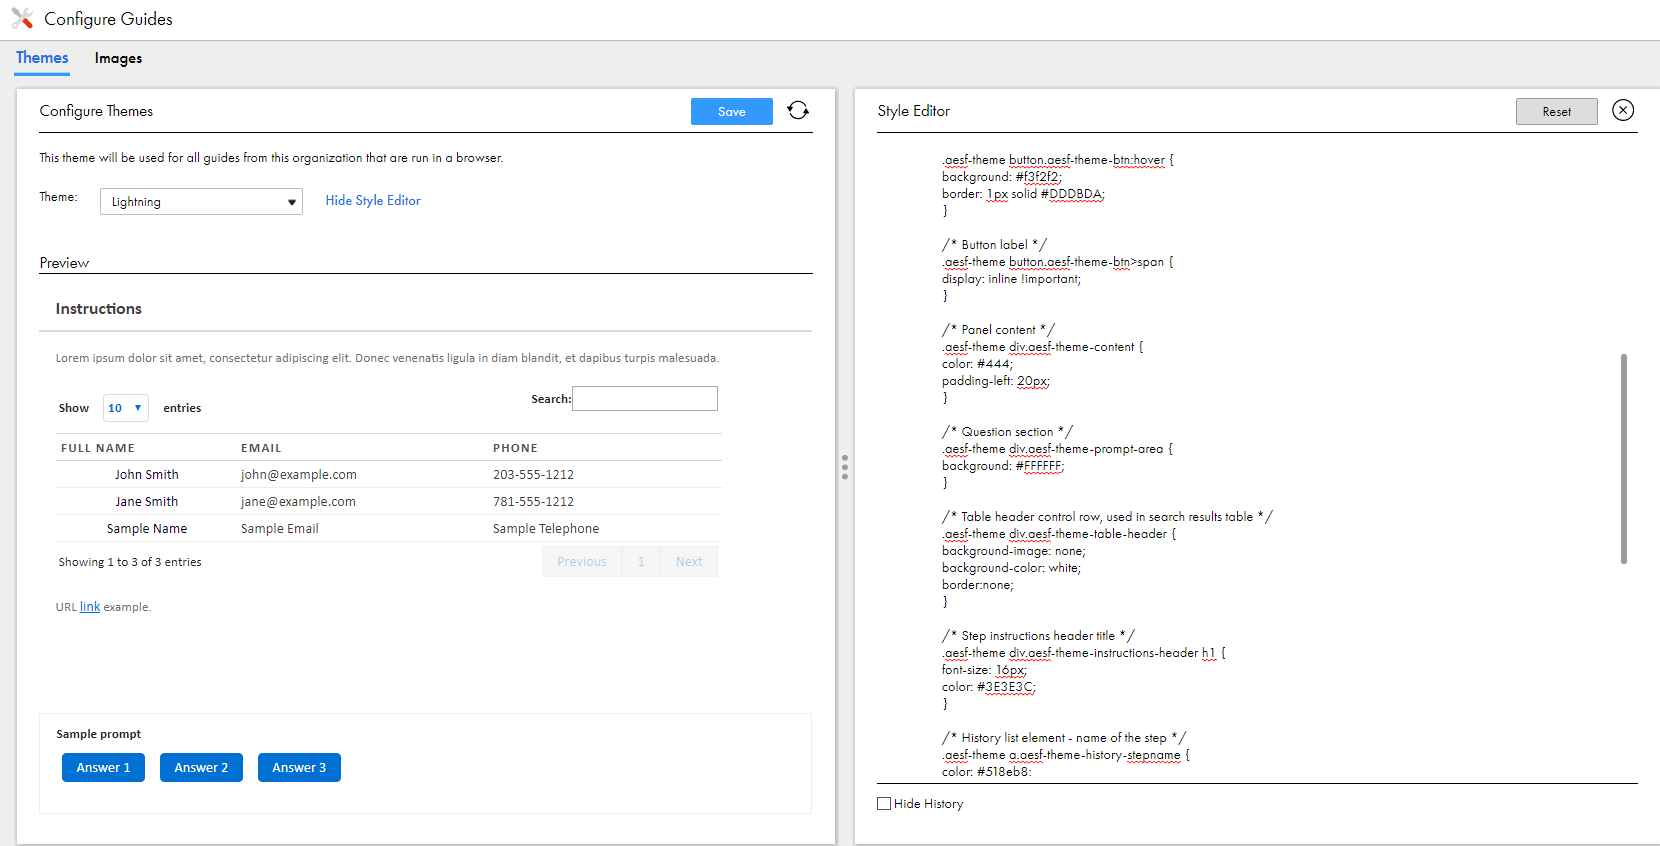Click the '/* Question section */' comment line
Viewport: 1660px width, 846px height.
[1007, 432]
